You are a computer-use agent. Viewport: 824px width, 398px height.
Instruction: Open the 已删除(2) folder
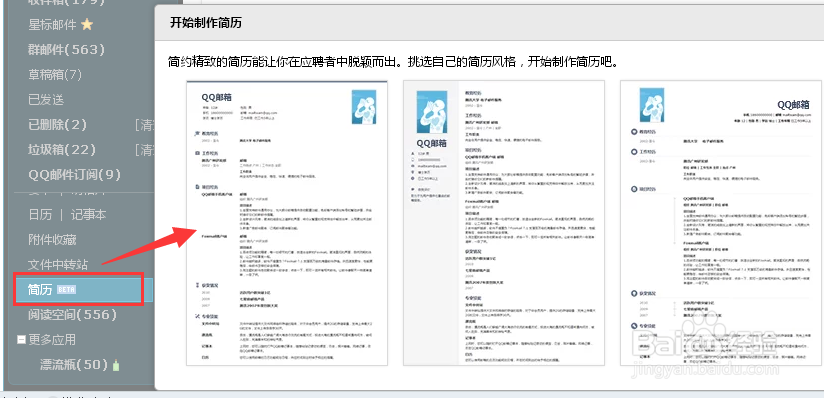(x=57, y=125)
